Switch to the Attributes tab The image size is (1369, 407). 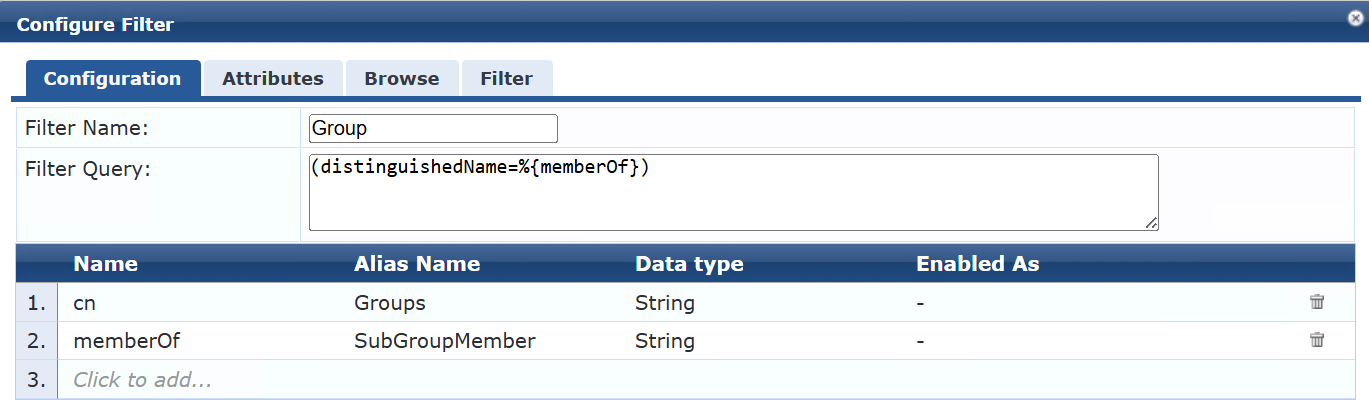[x=273, y=78]
